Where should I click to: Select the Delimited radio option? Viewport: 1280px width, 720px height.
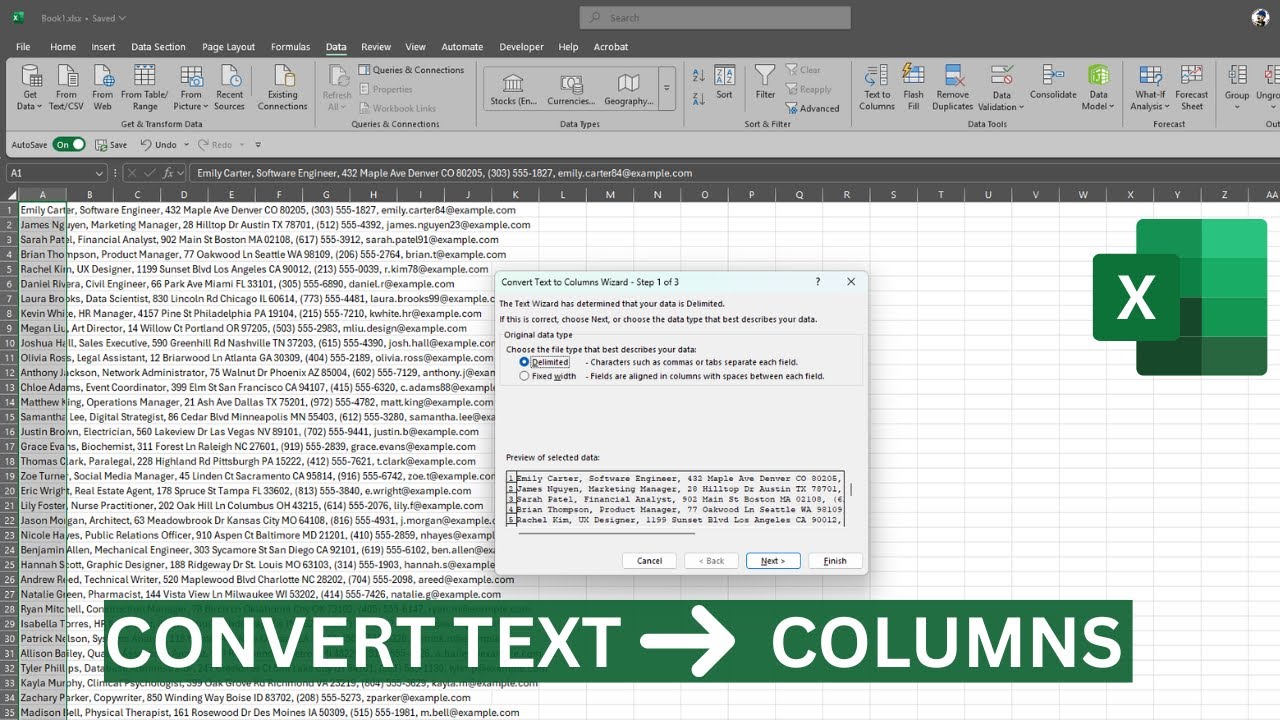524,362
